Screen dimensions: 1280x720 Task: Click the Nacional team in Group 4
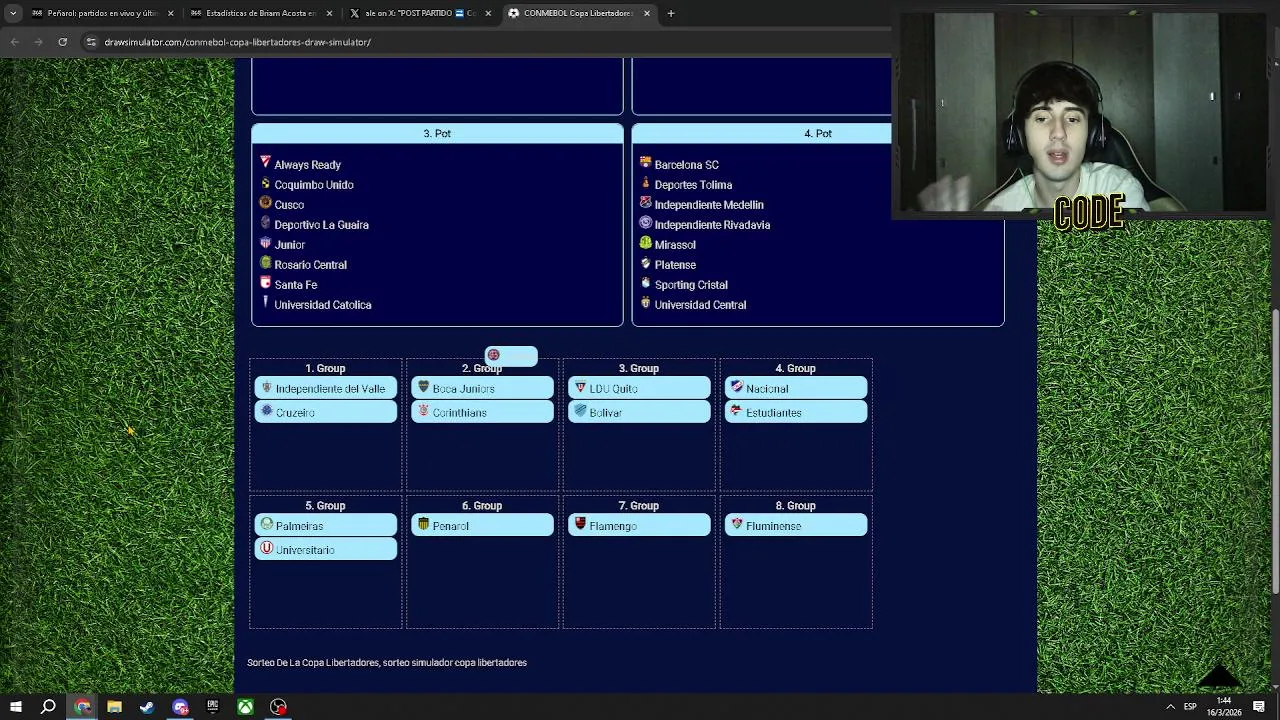tap(796, 388)
